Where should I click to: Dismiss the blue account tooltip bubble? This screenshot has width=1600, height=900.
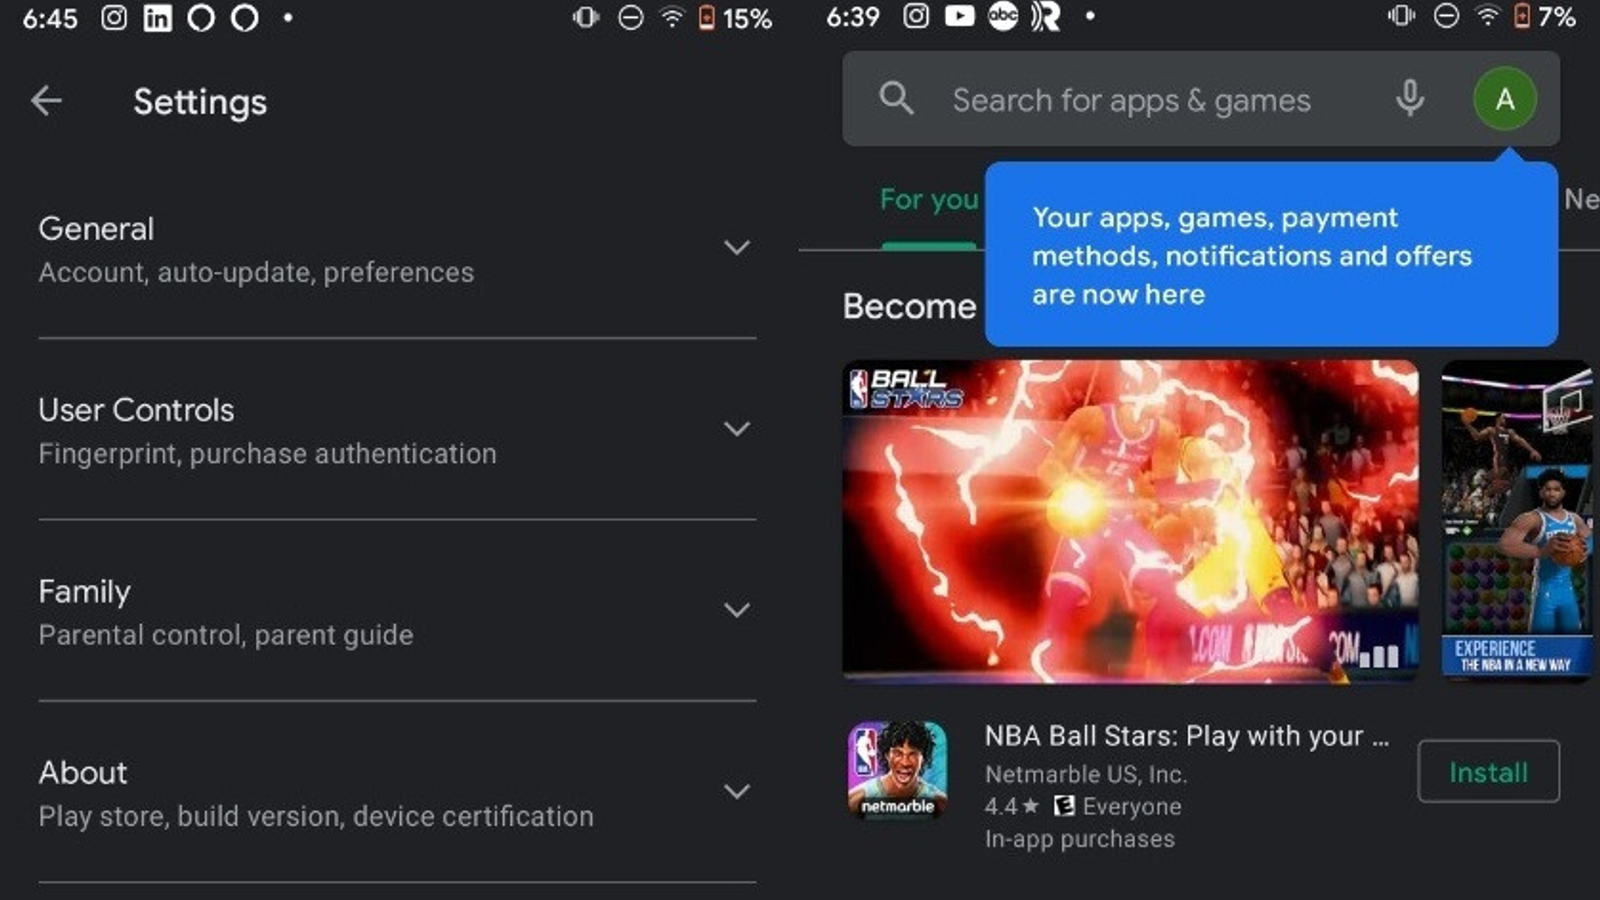click(x=1271, y=255)
